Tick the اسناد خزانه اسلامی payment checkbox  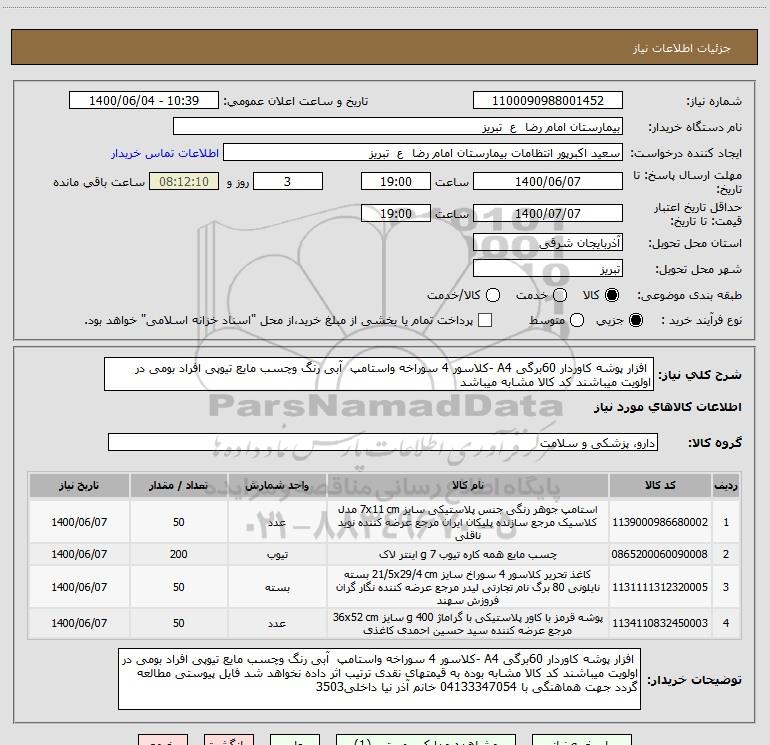click(485, 320)
